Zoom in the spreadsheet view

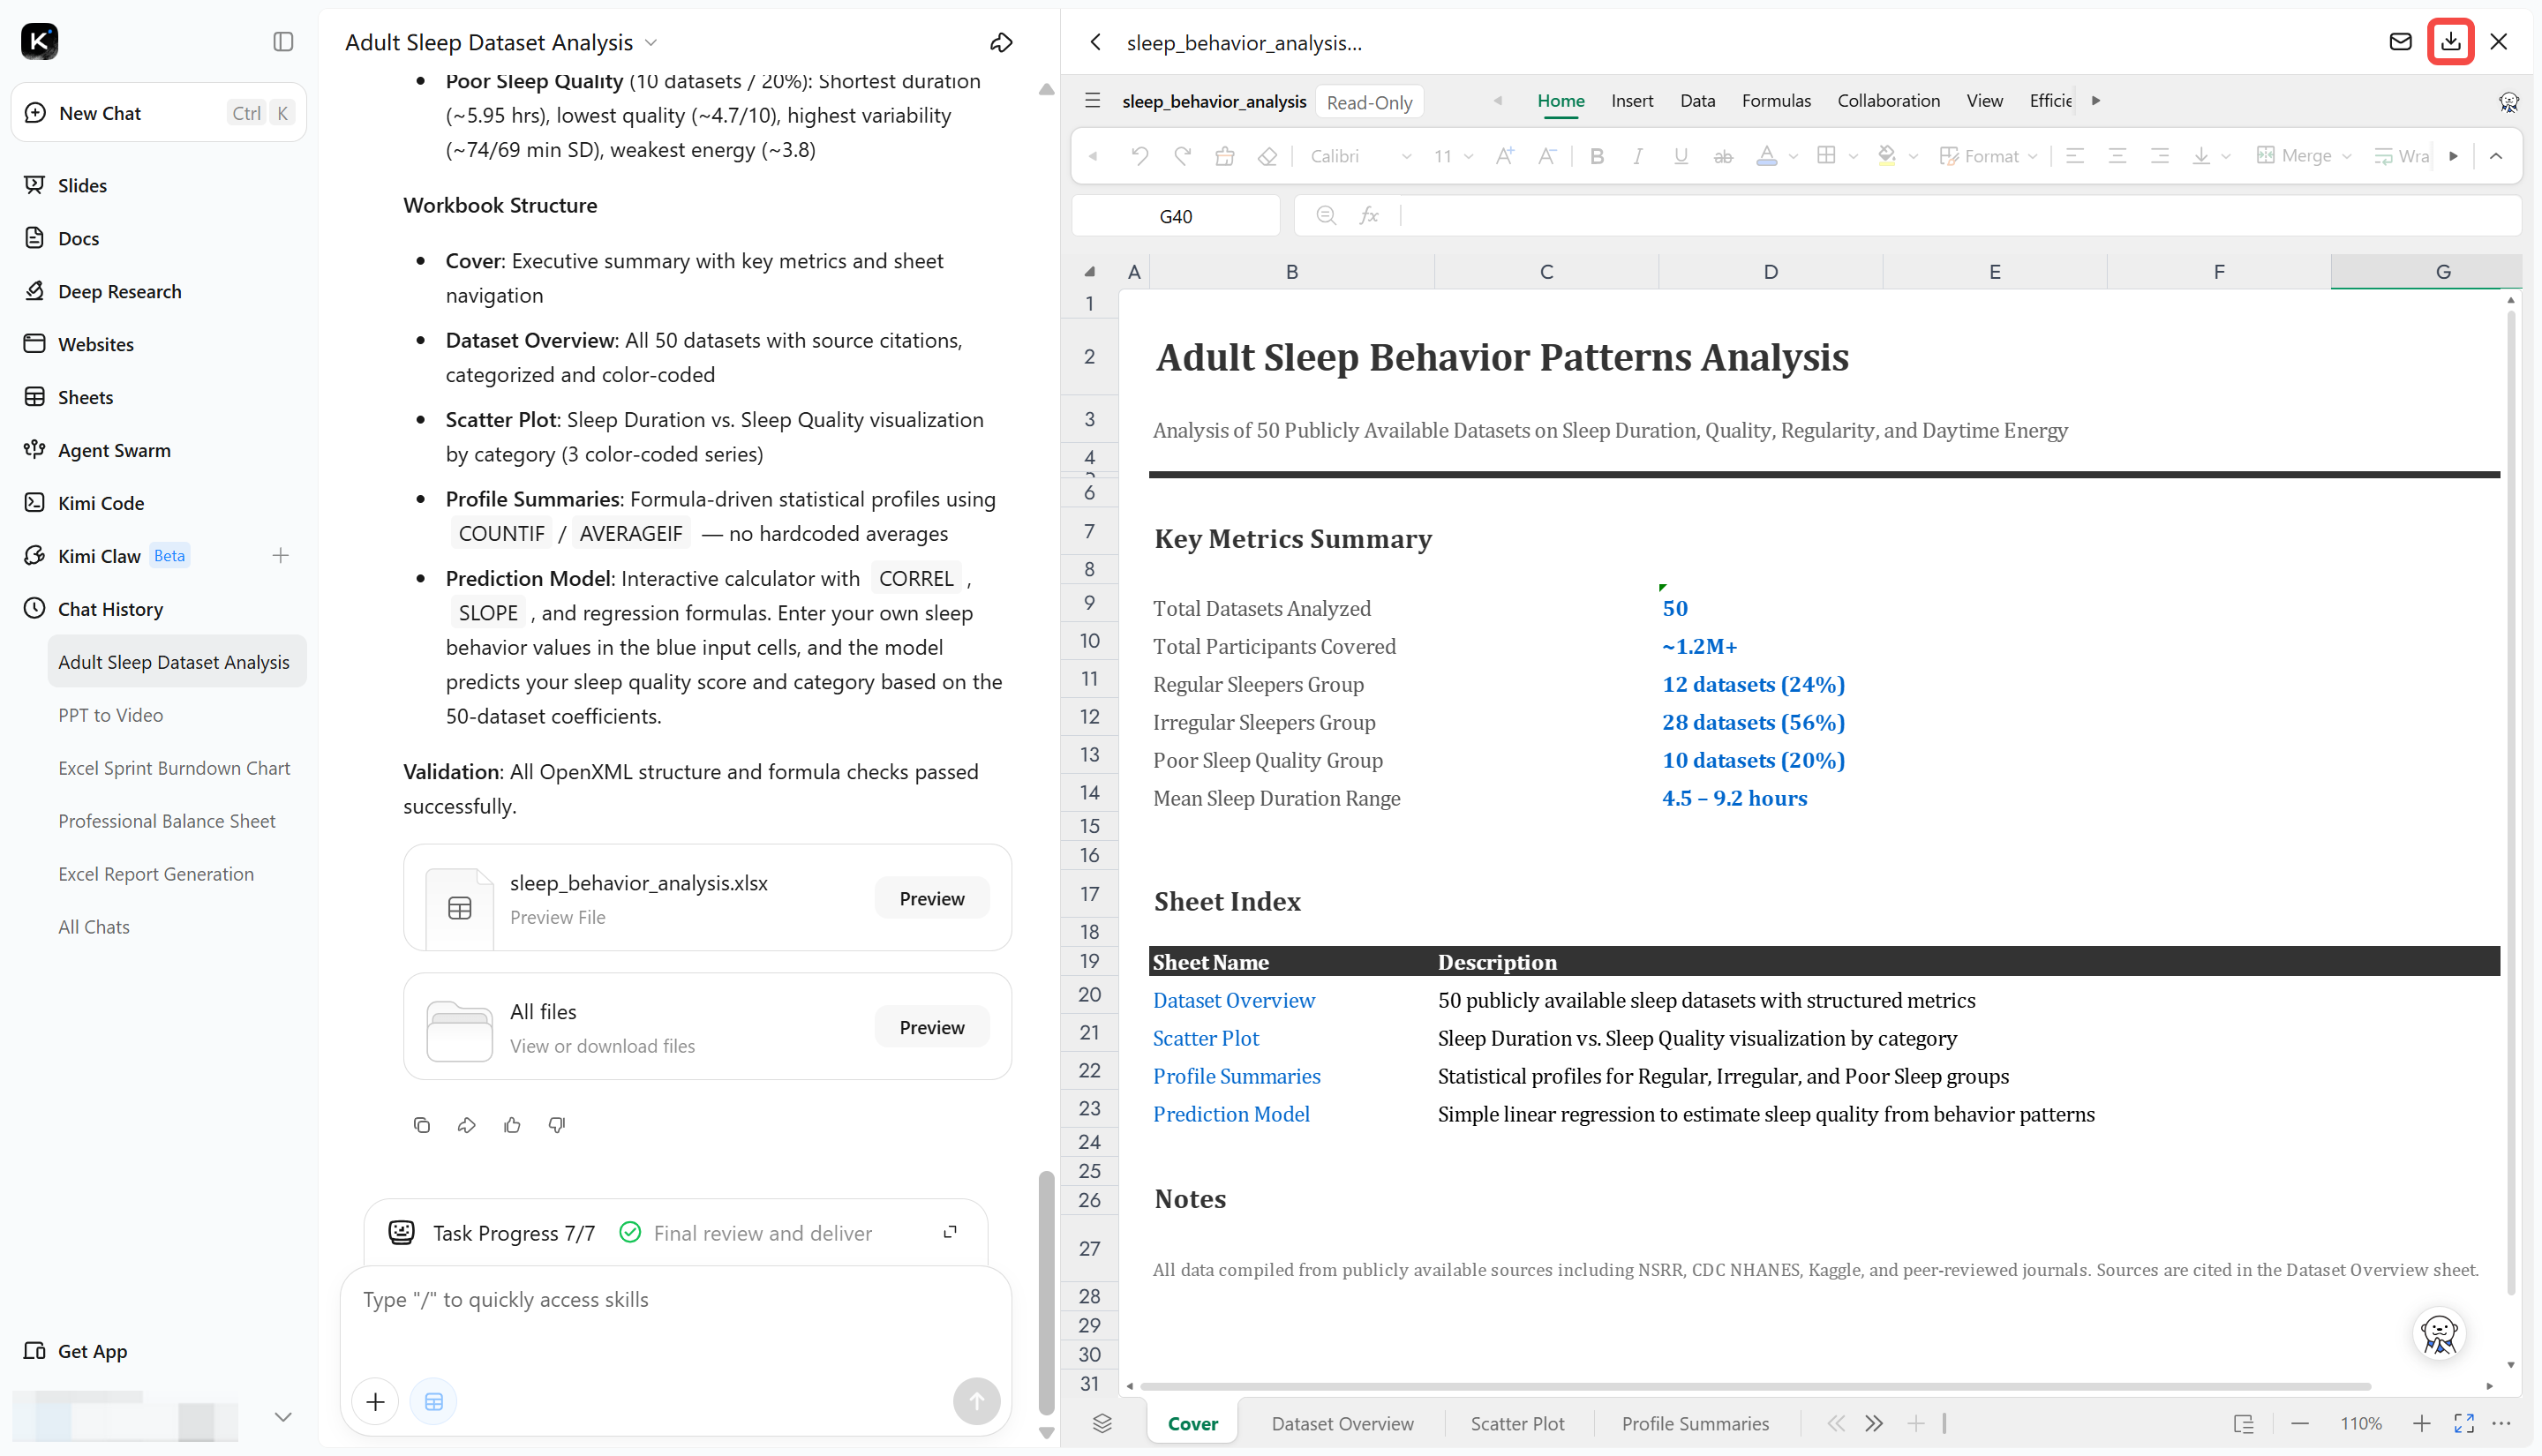2421,1423
